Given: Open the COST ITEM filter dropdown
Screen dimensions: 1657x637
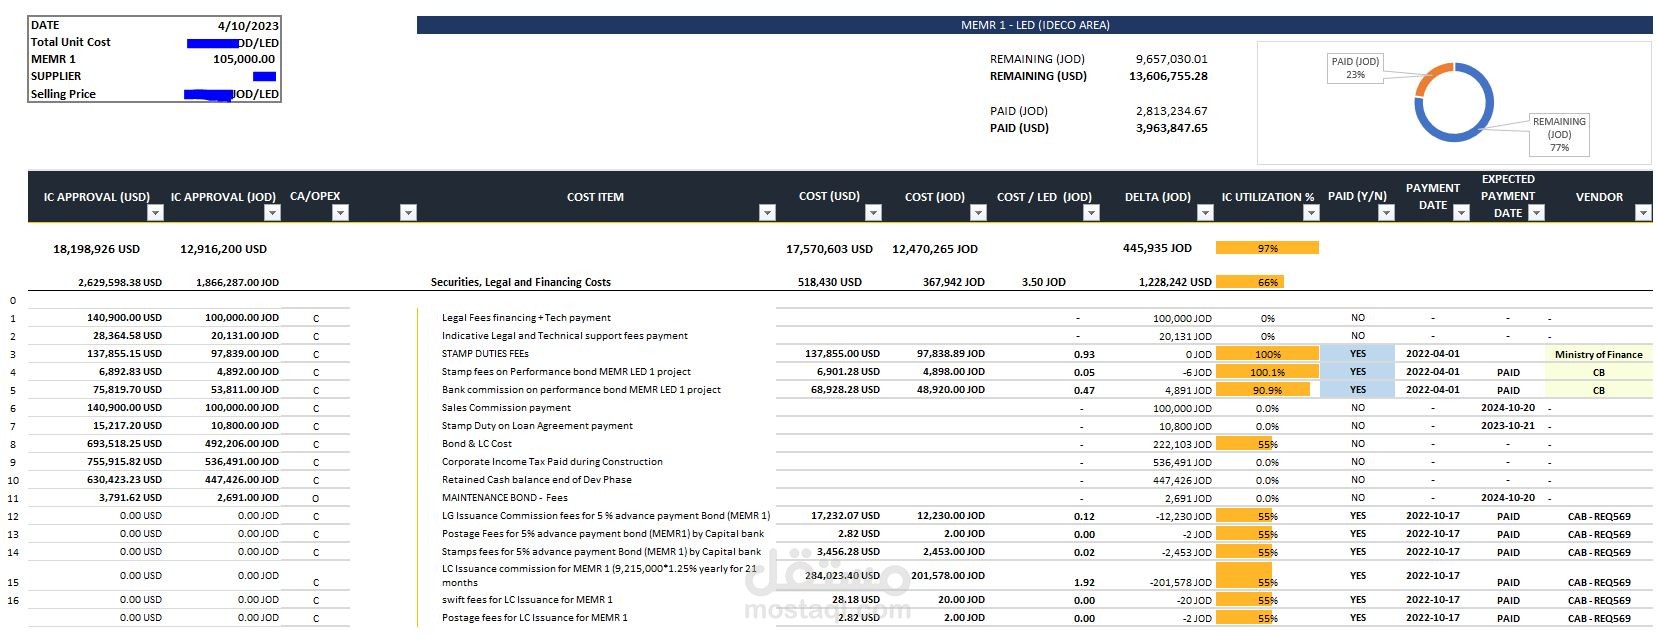Looking at the screenshot, I should [767, 213].
